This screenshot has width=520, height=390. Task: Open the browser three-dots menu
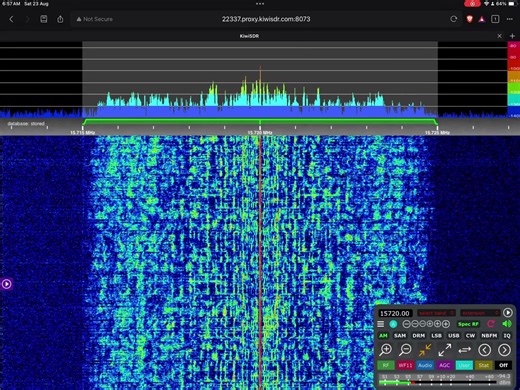click(x=510, y=19)
